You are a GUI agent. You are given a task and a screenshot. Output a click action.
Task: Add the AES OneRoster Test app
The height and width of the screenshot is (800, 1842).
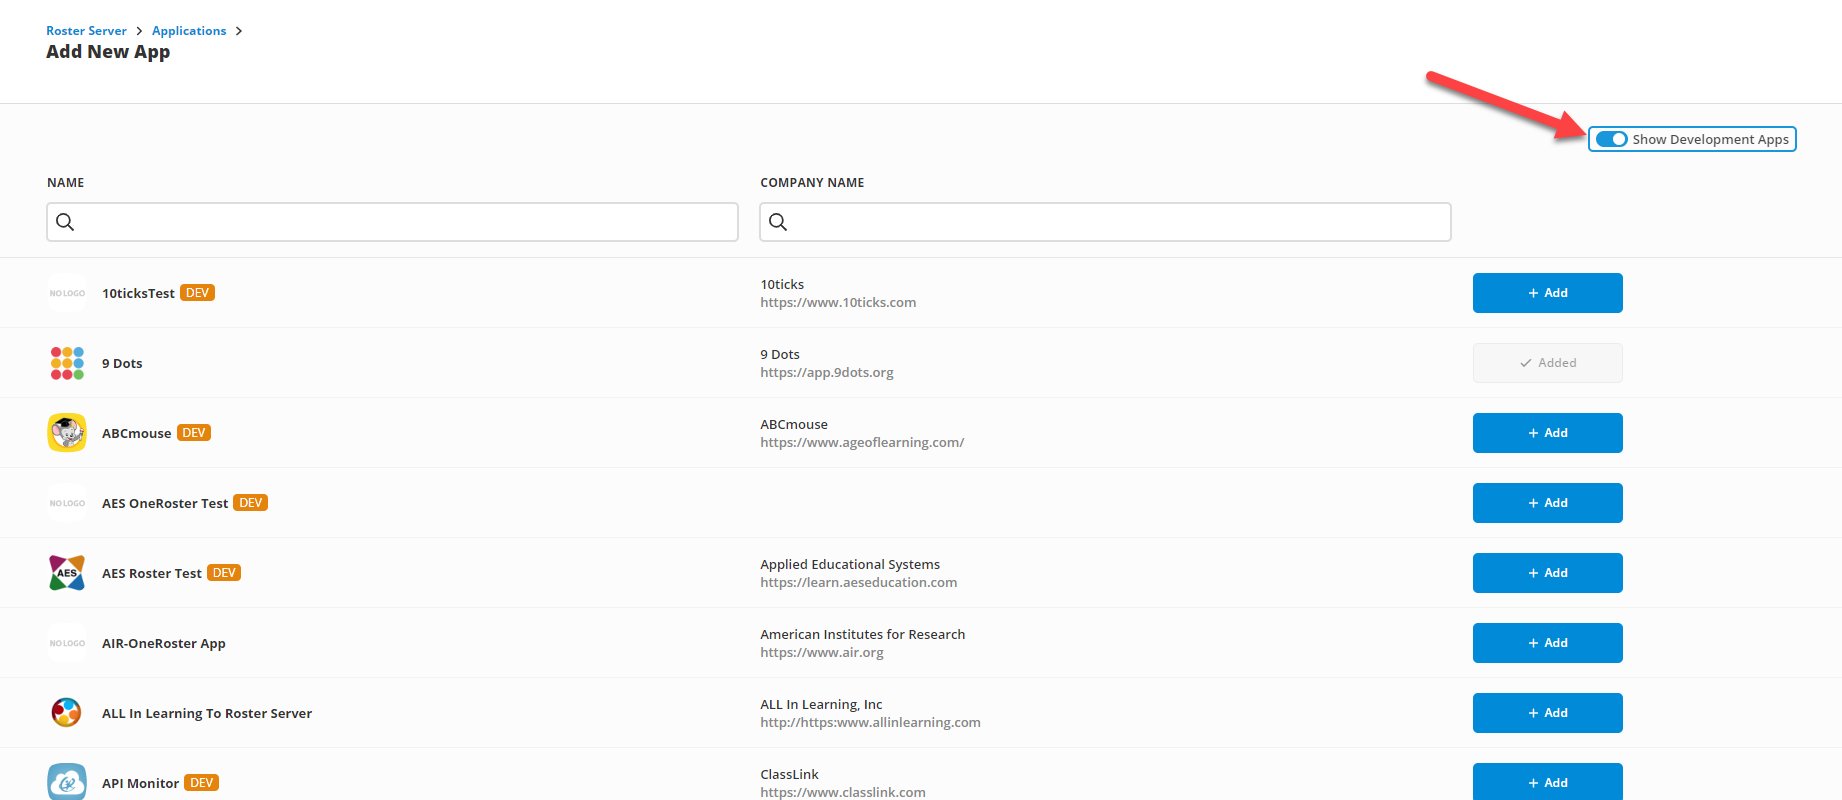tap(1547, 503)
